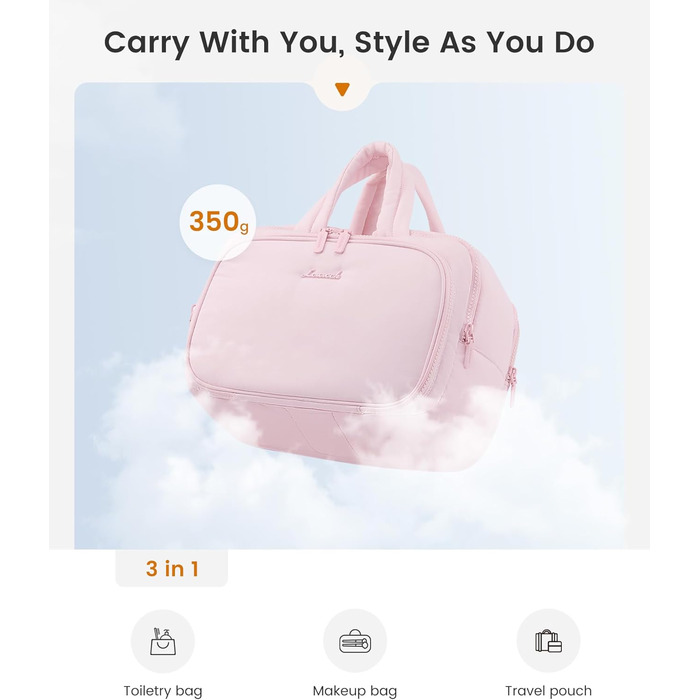The height and width of the screenshot is (700, 700).
Task: Tap the Travel pouch luggage icon
Action: (548, 641)
